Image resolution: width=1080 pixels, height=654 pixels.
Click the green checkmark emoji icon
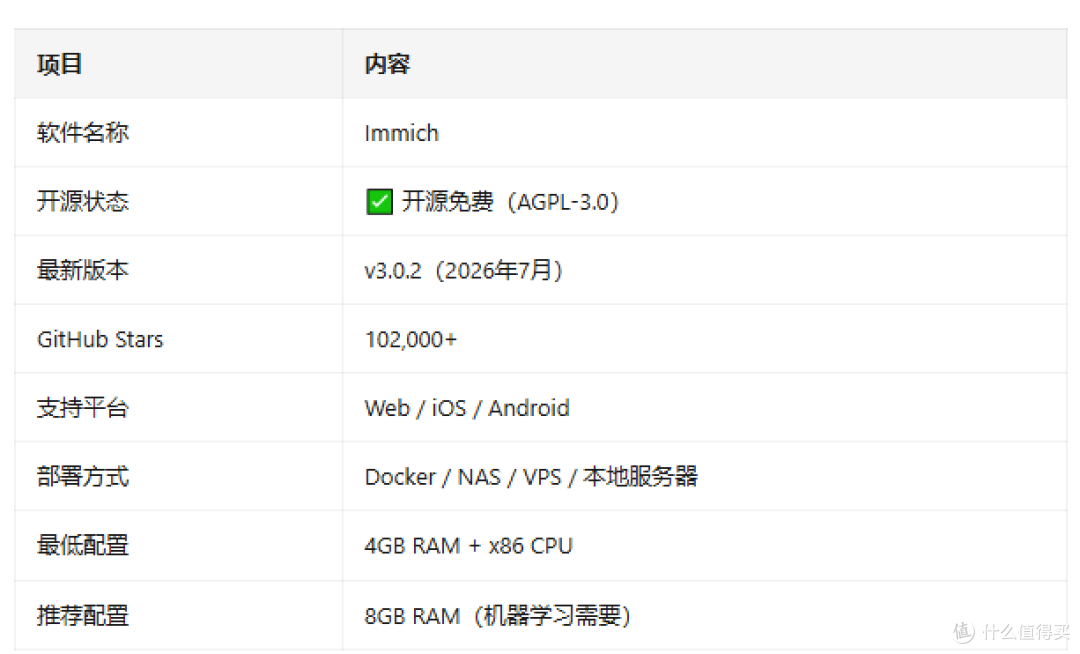point(379,202)
